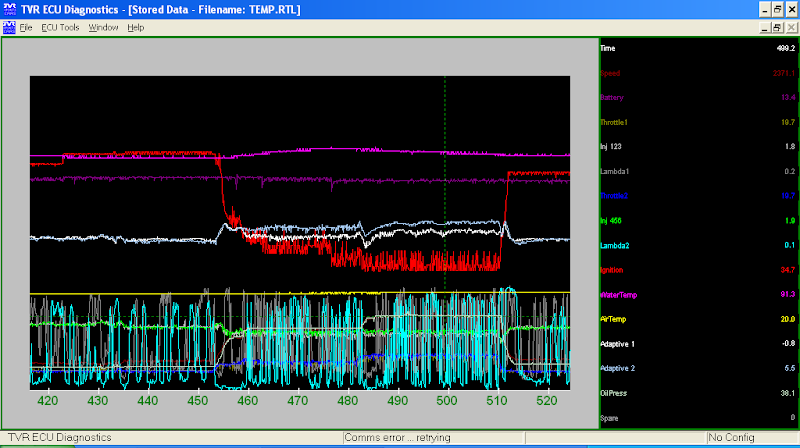Click the TVR ECU Diagnostics status bar label
The height and width of the screenshot is (448, 800).
point(60,438)
